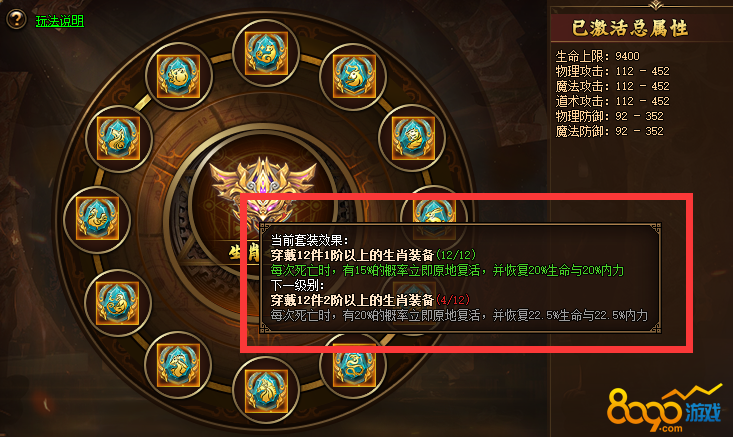Click the 下一级别 next level text
733x437 pixels.
click(297, 285)
